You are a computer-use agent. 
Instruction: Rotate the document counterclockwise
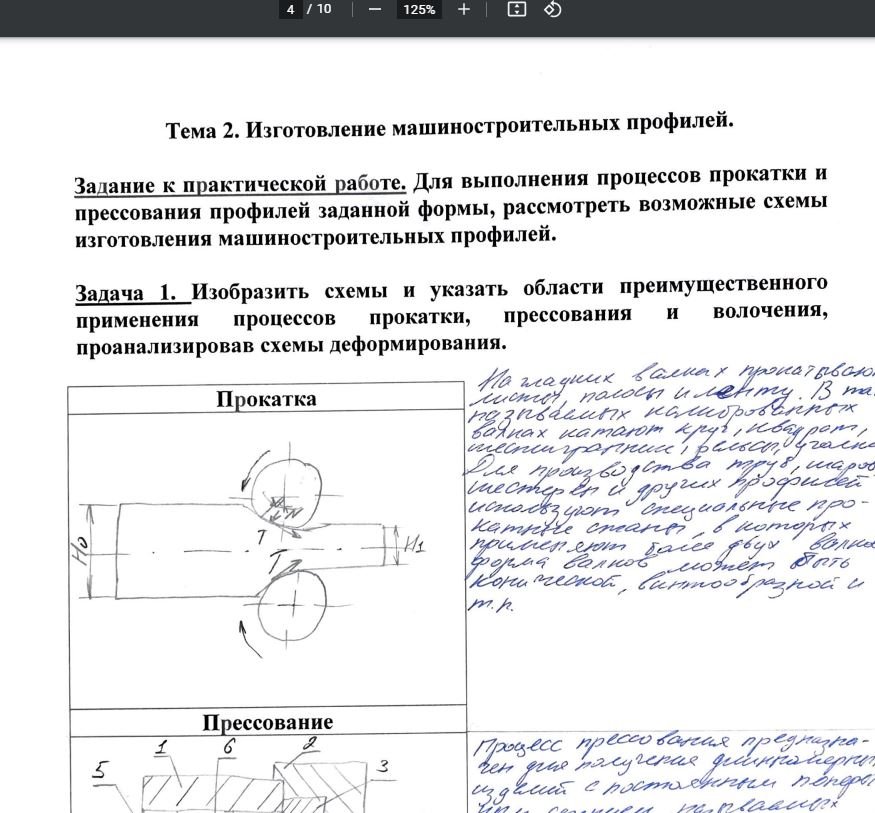[x=552, y=9]
